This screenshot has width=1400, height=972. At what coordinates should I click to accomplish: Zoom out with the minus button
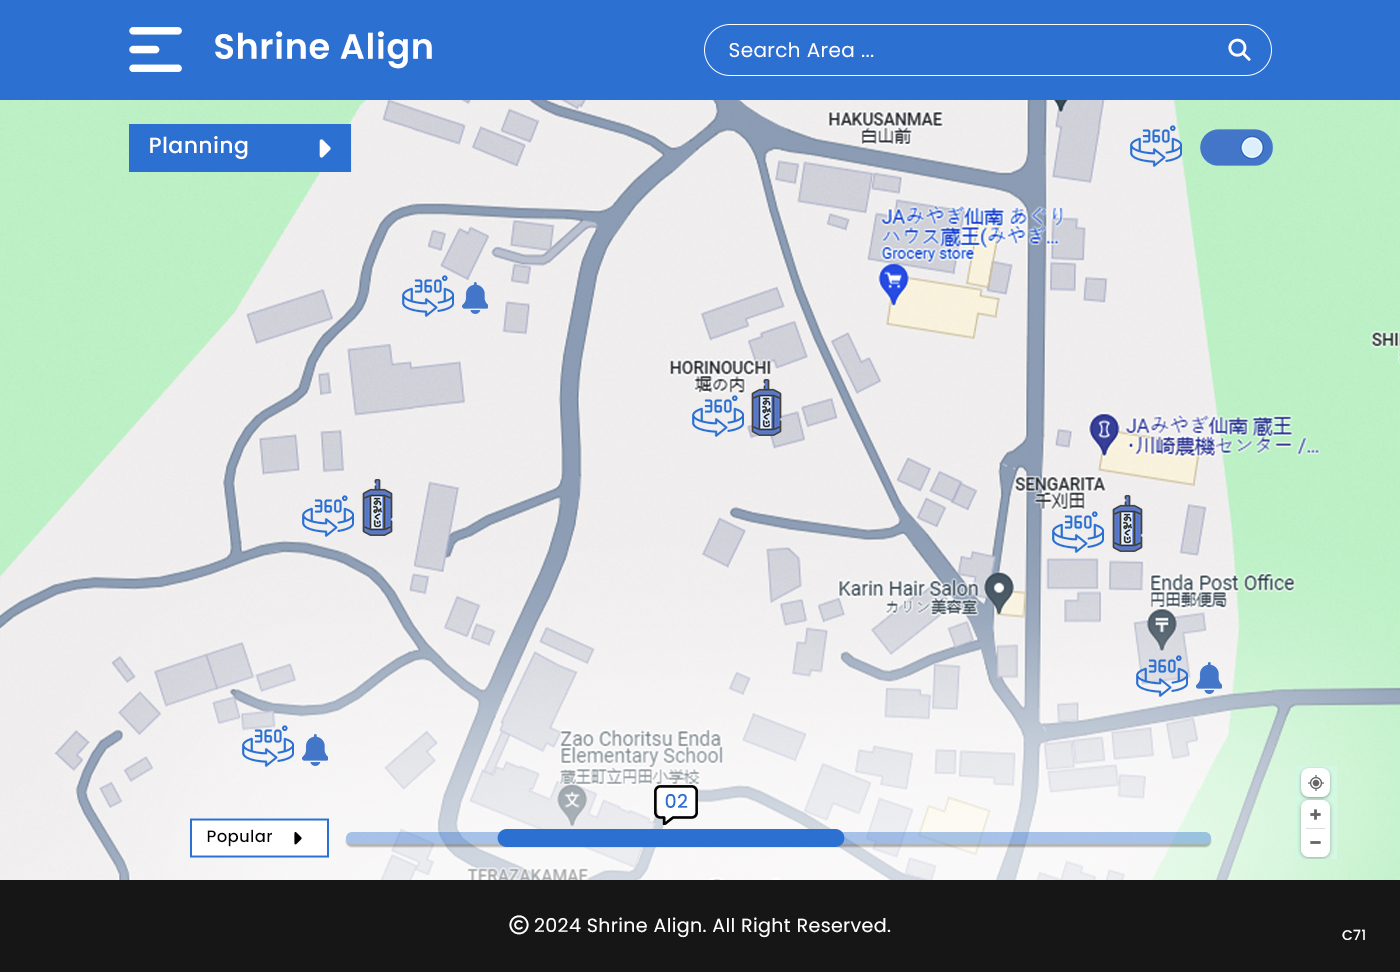click(x=1315, y=843)
